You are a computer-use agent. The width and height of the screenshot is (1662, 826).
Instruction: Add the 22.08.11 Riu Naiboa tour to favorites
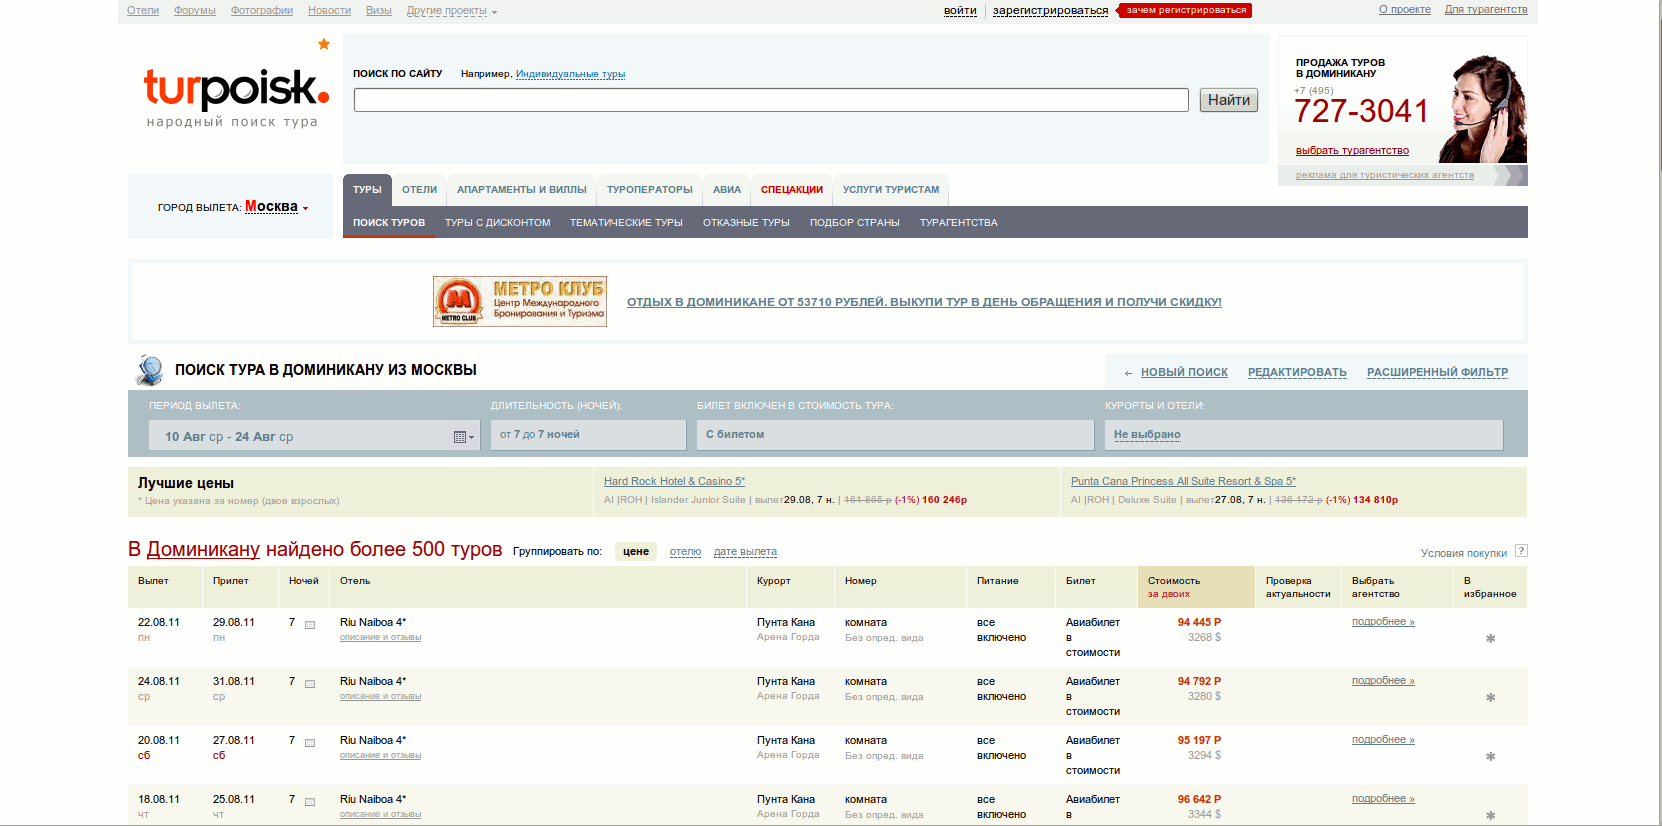(1490, 638)
